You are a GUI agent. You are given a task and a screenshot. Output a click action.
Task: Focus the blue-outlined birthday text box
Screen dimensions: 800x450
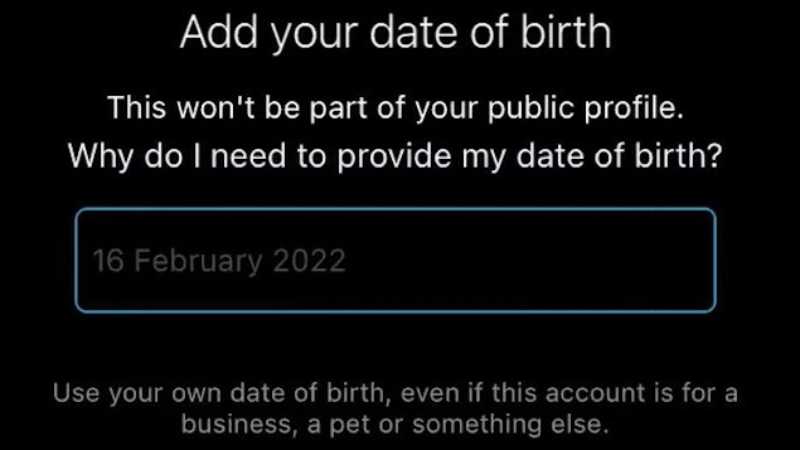pyautogui.click(x=395, y=260)
